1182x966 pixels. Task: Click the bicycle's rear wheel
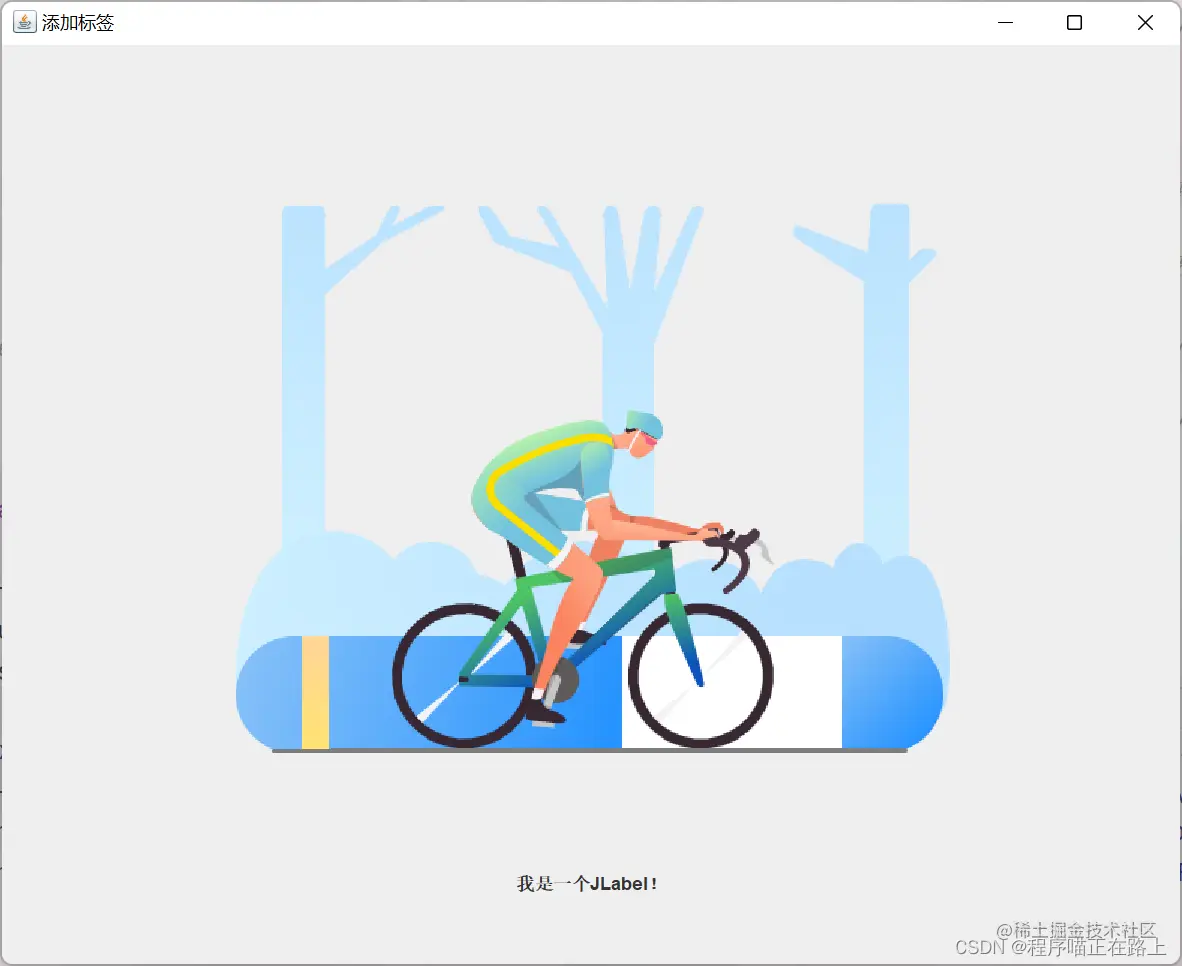click(464, 675)
